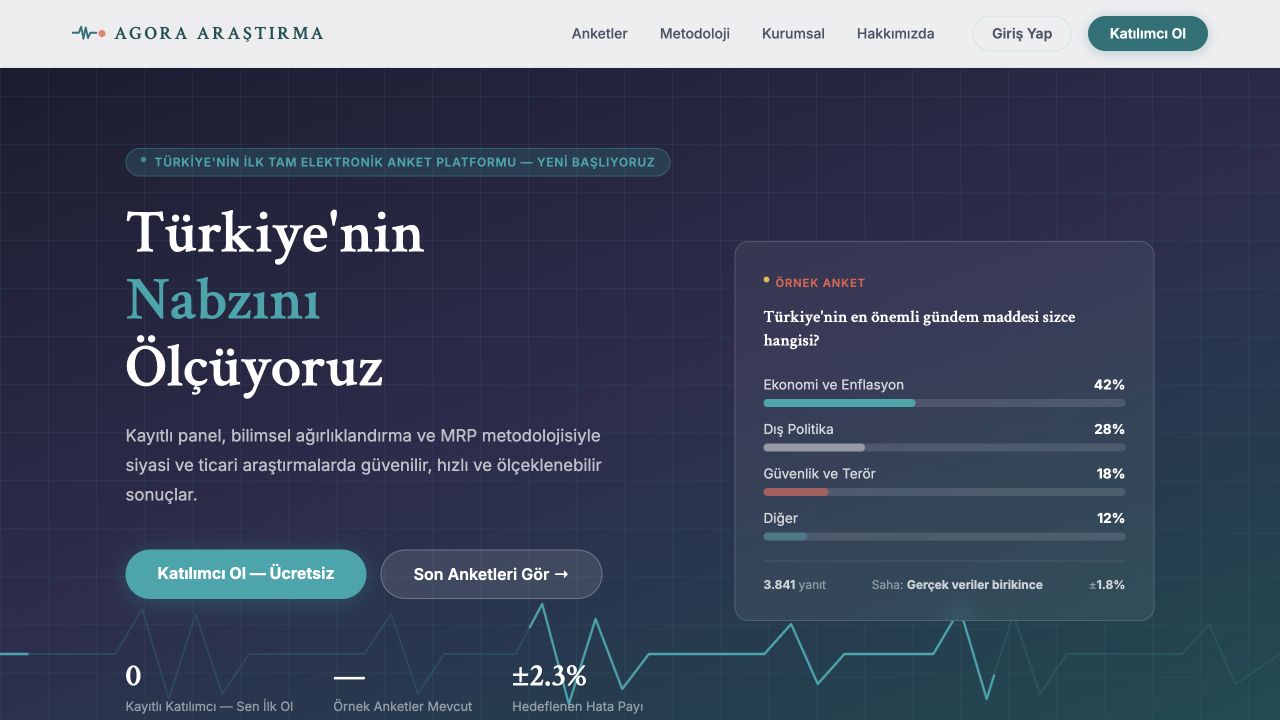
Task: Click Son Anketleri Gör button
Action: pos(491,574)
